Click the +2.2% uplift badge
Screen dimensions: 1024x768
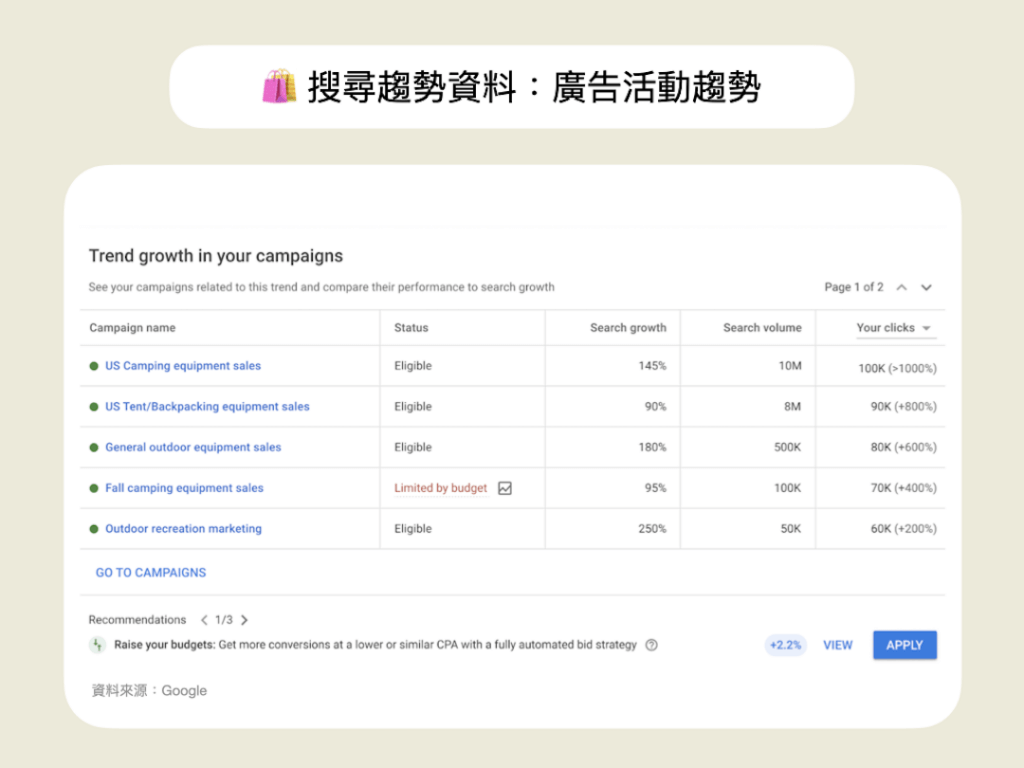coord(785,645)
